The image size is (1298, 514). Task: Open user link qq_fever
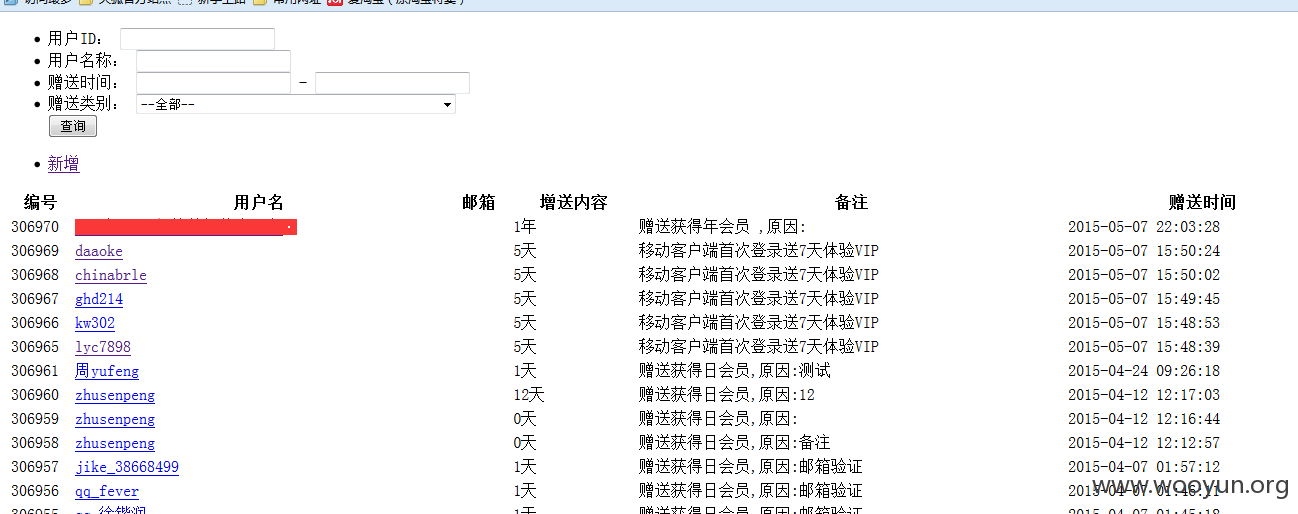point(107,491)
